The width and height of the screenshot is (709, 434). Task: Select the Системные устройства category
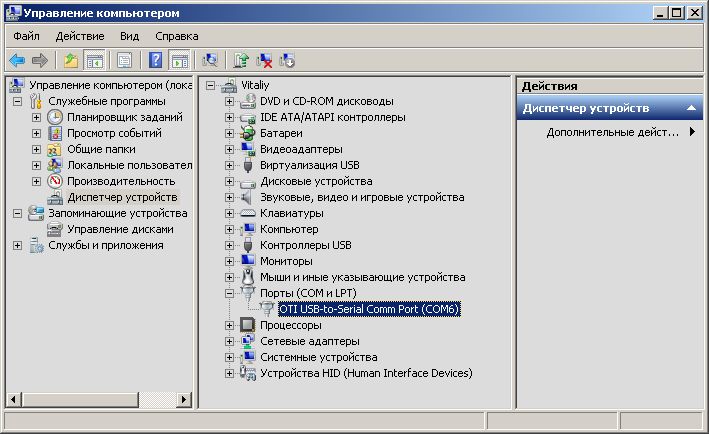(319, 357)
